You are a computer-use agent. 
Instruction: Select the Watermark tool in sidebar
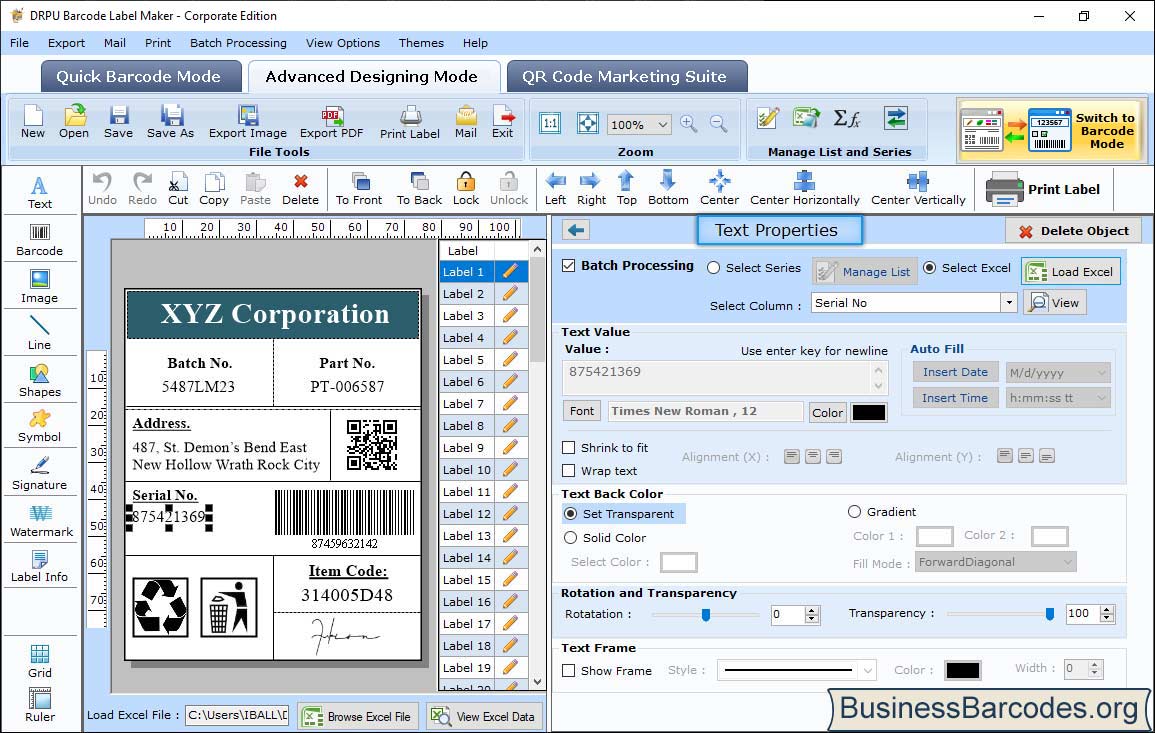(41, 520)
